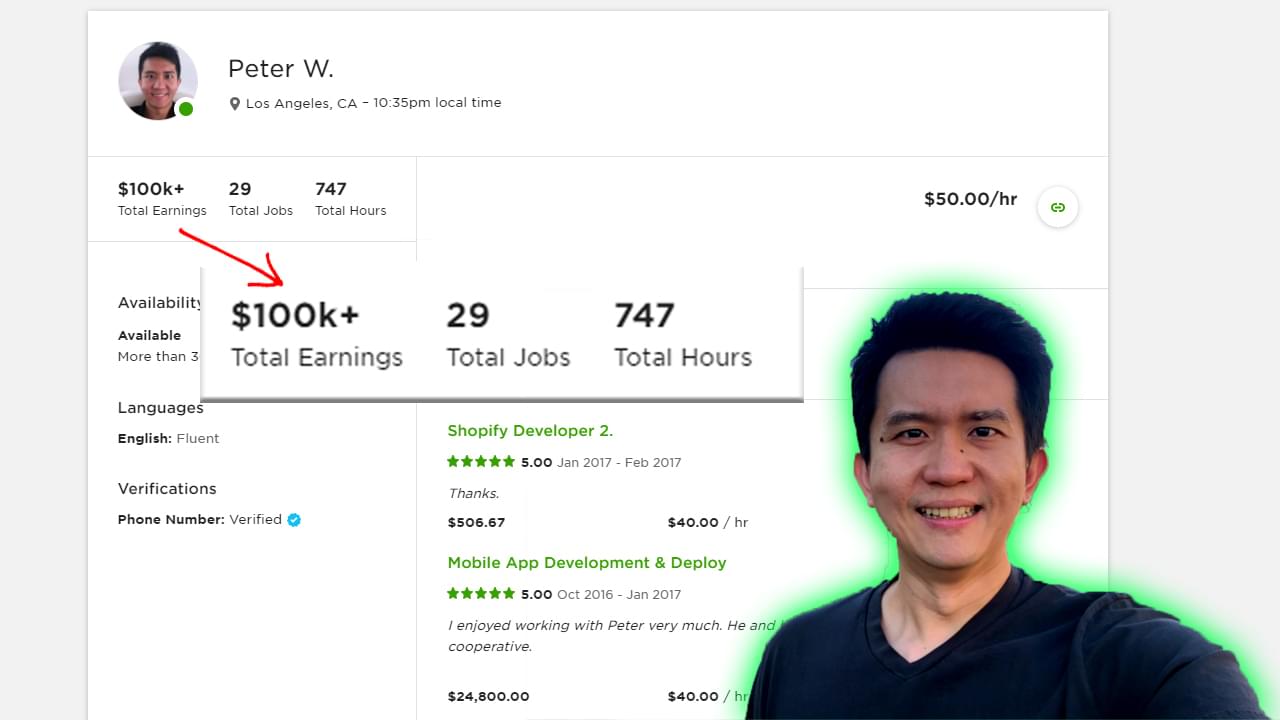Click the Los Angeles, CA local time text
Screen dimensions: 1280x720
tap(374, 103)
